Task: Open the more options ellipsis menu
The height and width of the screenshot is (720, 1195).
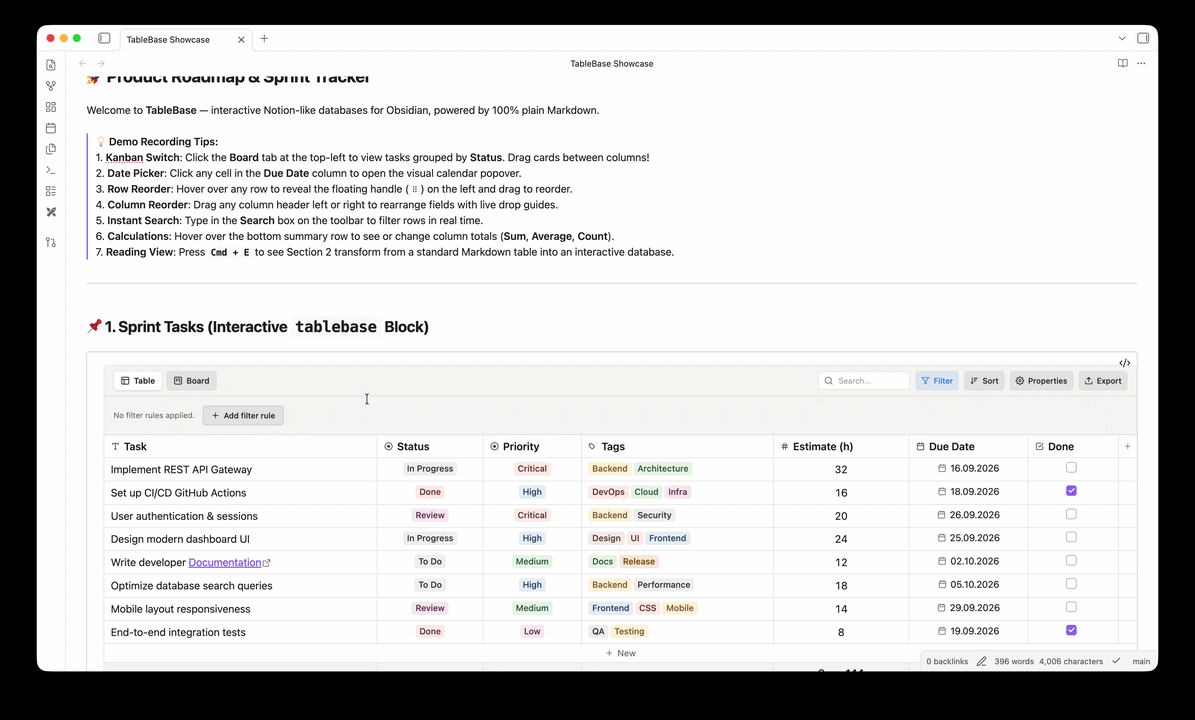Action: (1141, 63)
